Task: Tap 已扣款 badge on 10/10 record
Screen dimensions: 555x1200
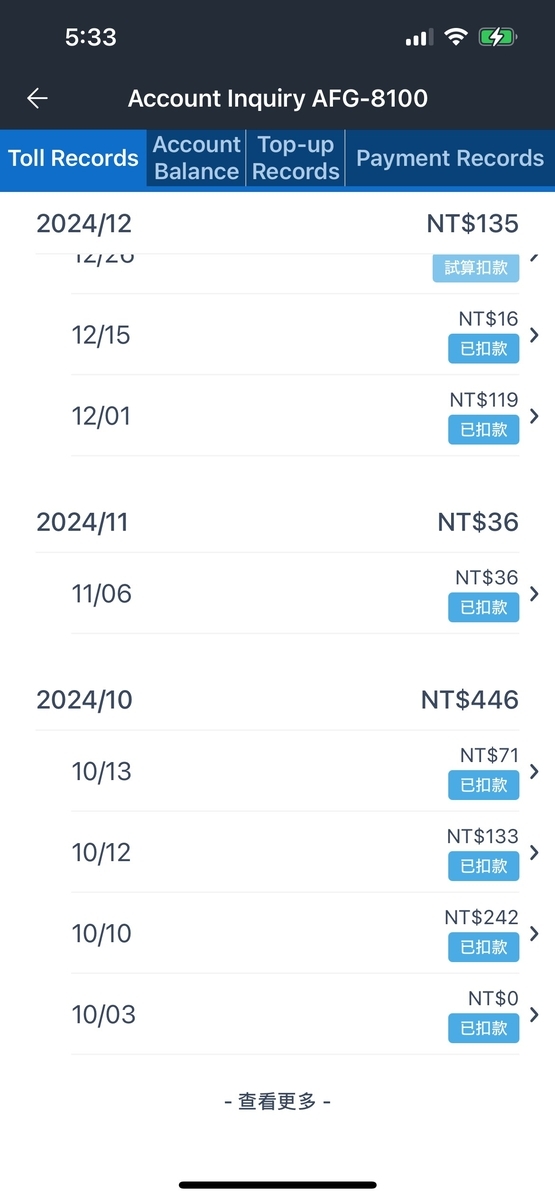Action: [x=484, y=947]
